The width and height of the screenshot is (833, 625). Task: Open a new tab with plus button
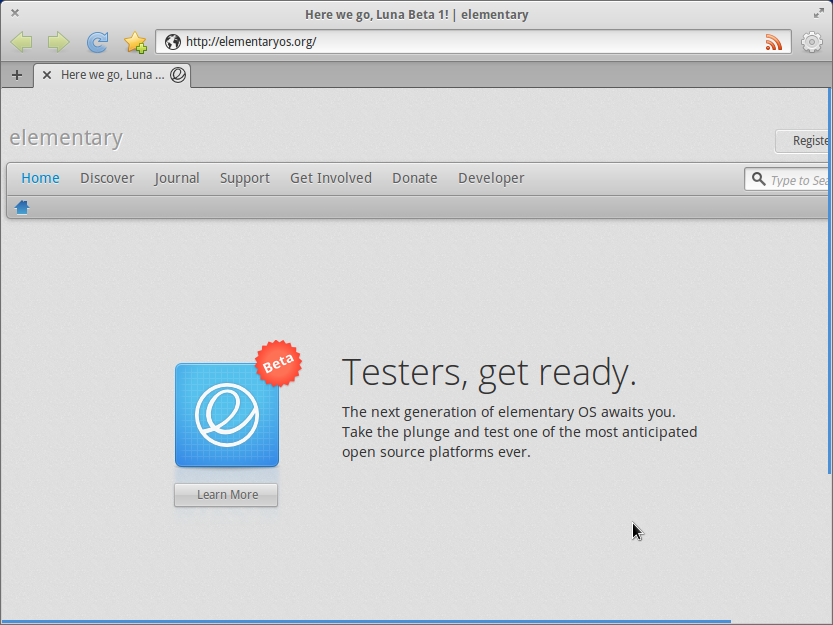pyautogui.click(x=17, y=75)
